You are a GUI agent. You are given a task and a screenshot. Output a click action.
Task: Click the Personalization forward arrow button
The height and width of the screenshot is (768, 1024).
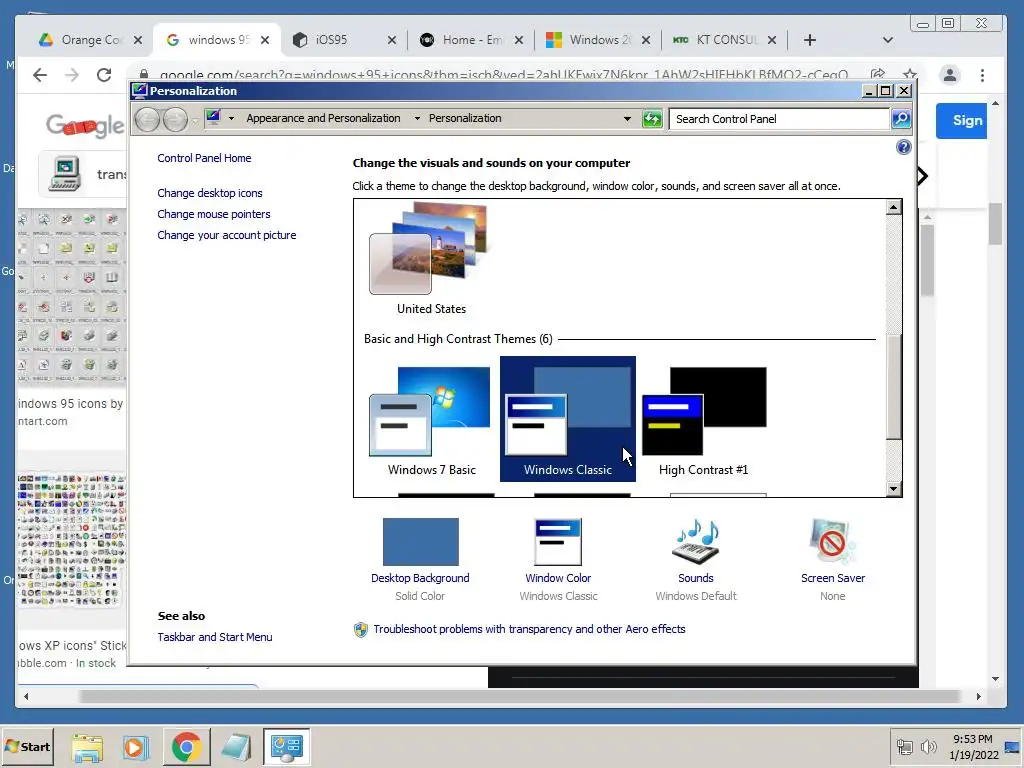tap(174, 119)
